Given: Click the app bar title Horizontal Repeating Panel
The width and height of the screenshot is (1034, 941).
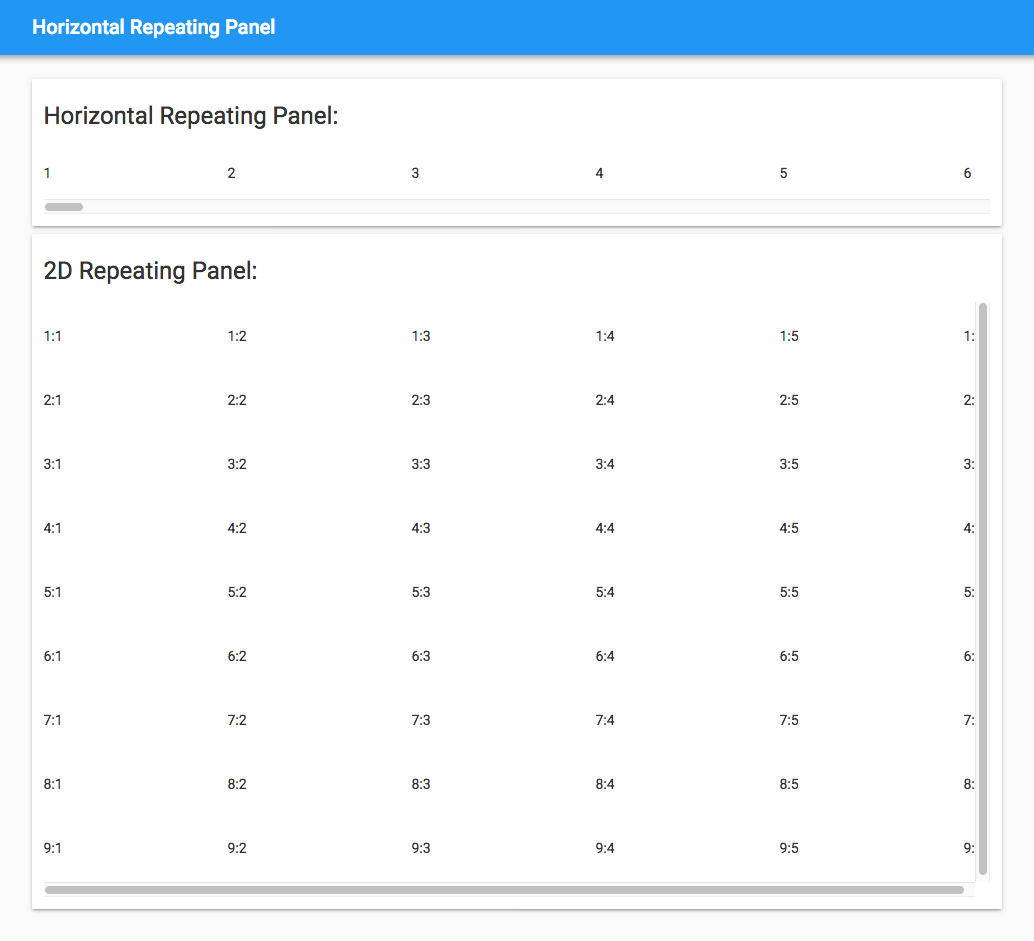Looking at the screenshot, I should (x=153, y=27).
